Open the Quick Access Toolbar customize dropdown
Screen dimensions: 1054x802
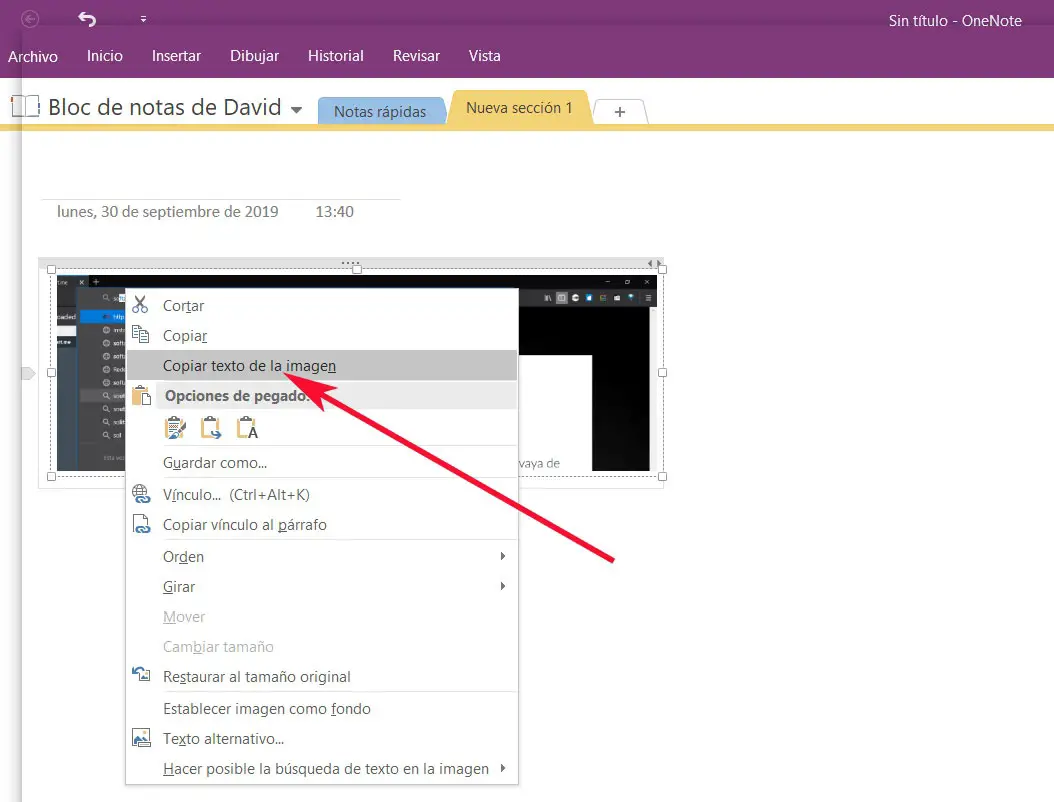coord(143,19)
